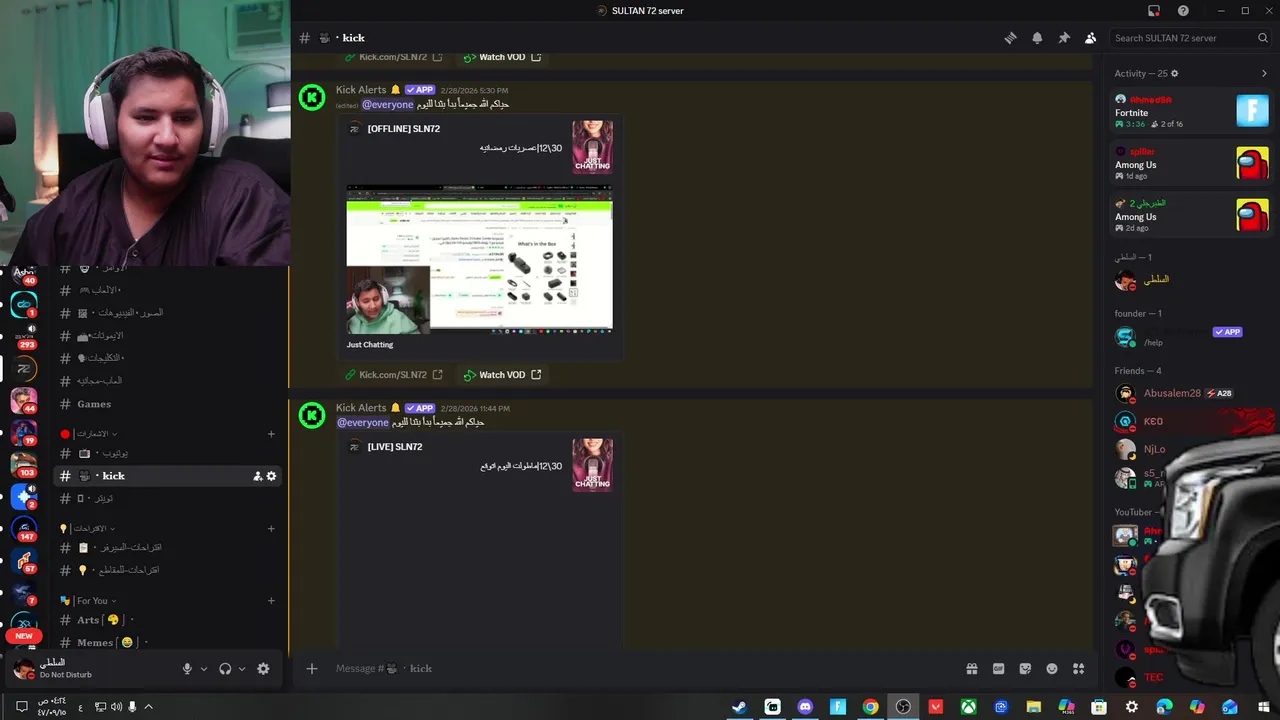Open User Settings gear
This screenshot has width=1280, height=720.
pos(263,669)
